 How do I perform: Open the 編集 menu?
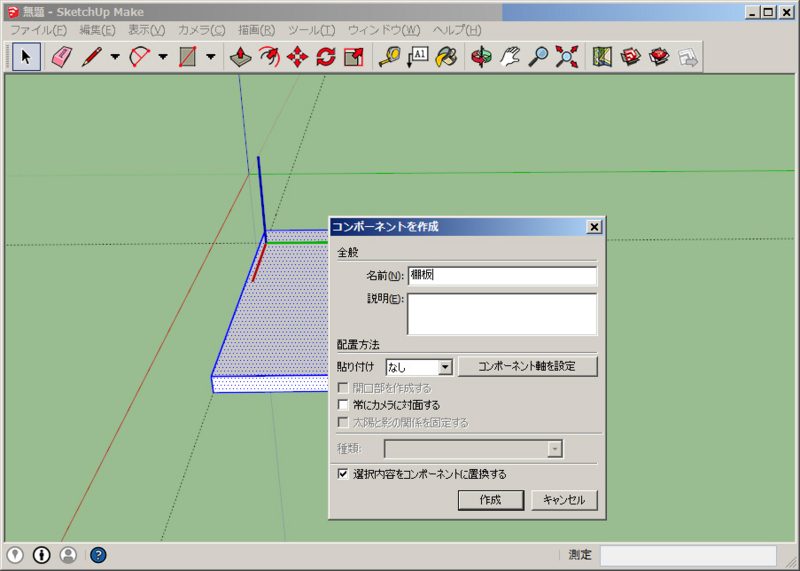pyautogui.click(x=97, y=30)
